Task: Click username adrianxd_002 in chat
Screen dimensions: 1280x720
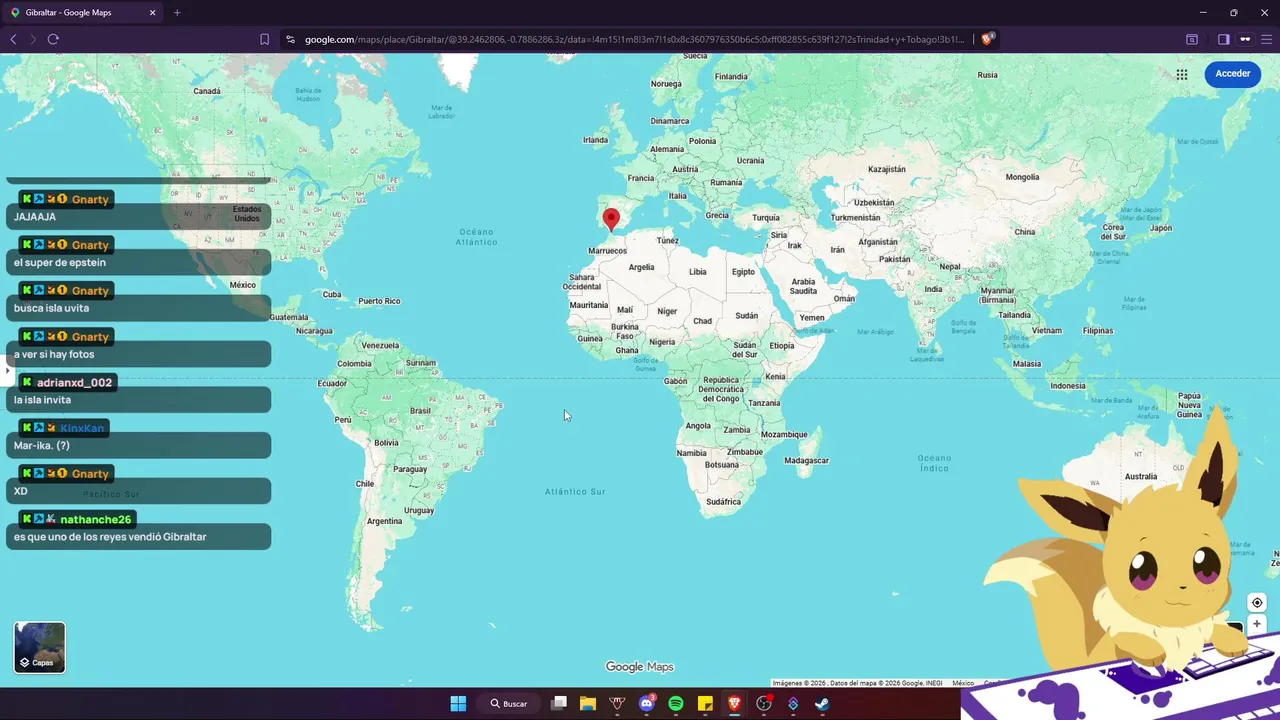Action: click(x=75, y=383)
